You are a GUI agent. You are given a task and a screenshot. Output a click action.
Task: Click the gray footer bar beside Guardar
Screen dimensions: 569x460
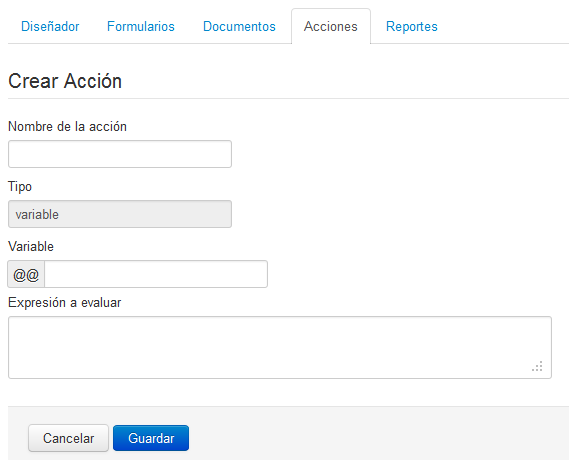377,434
